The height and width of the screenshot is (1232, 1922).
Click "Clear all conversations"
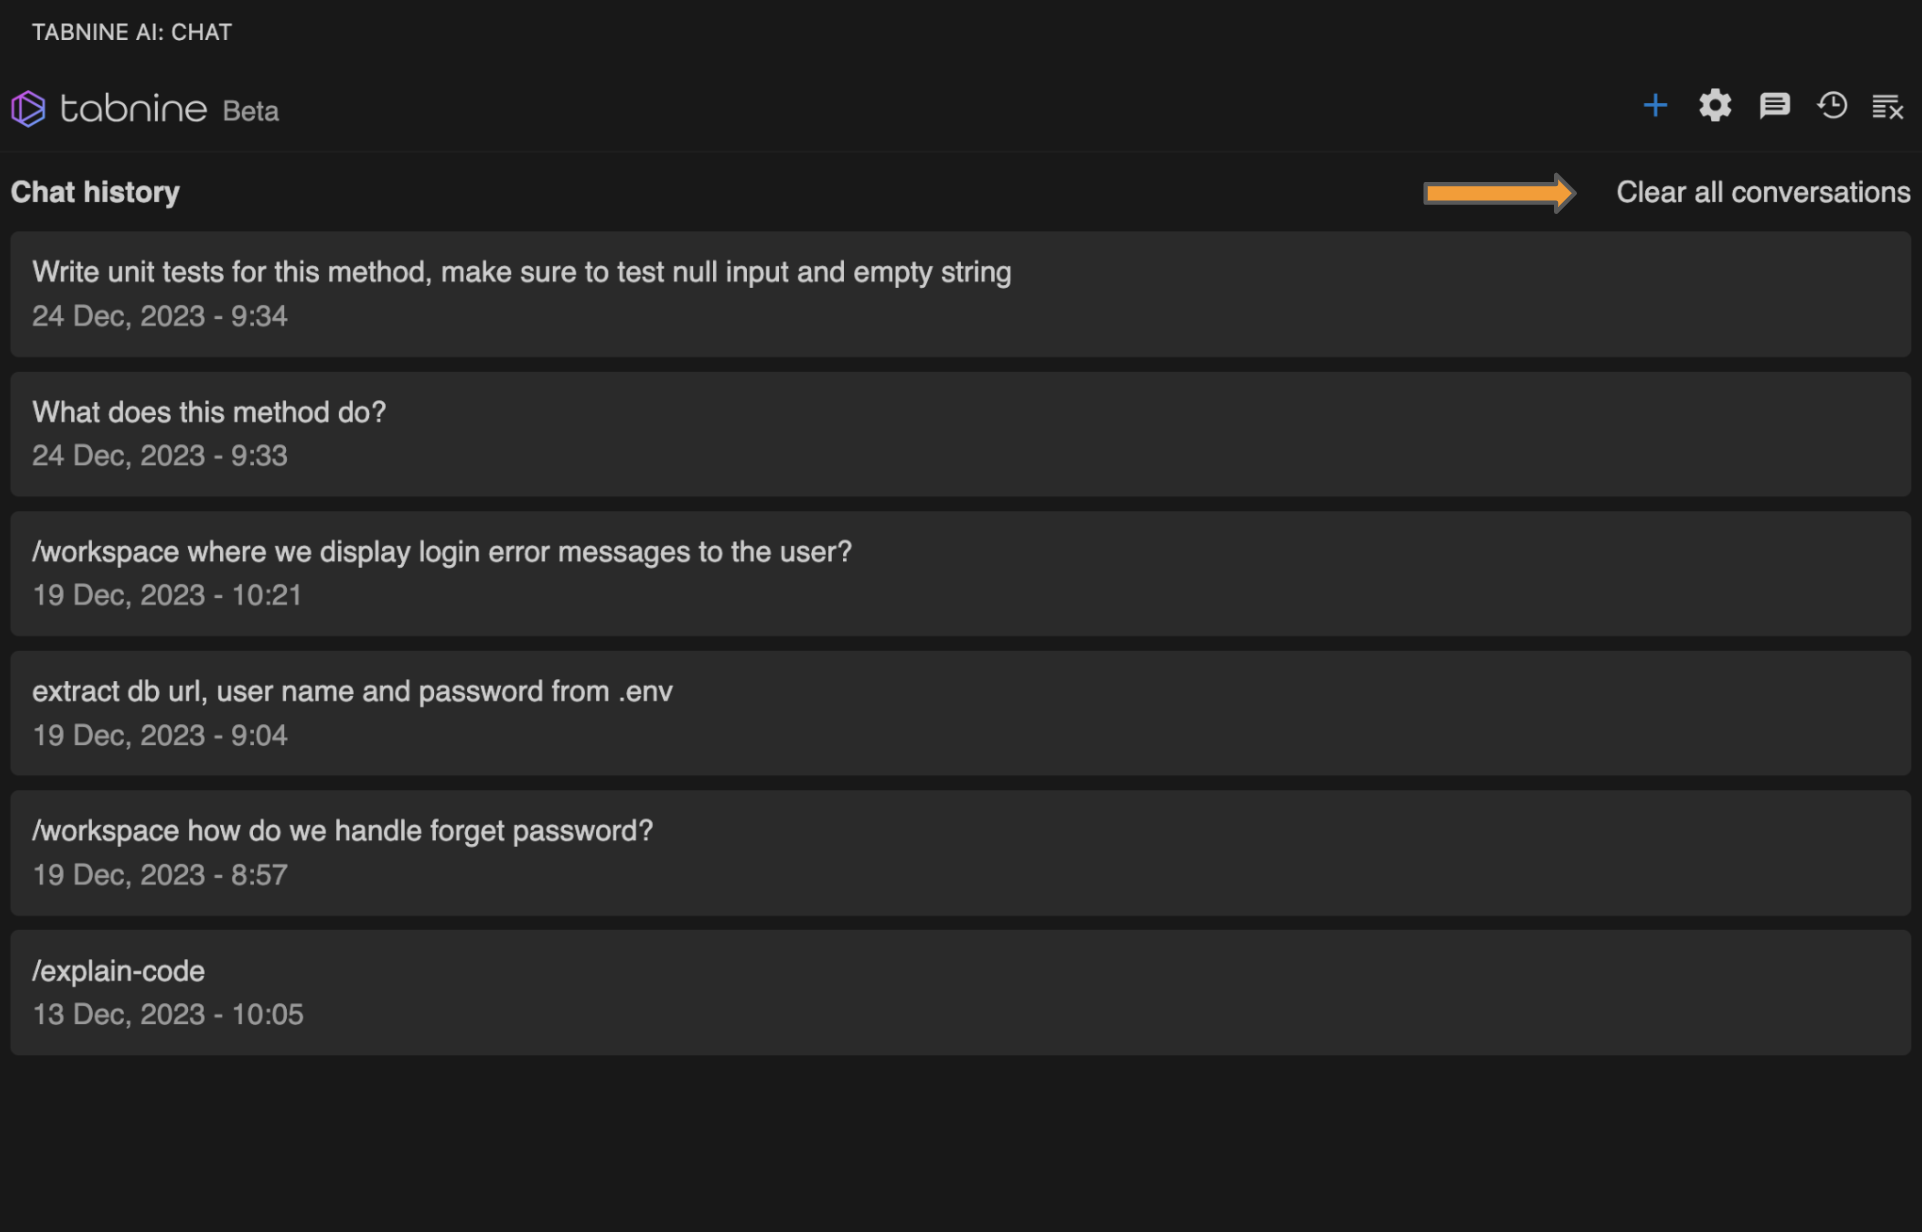coord(1763,192)
